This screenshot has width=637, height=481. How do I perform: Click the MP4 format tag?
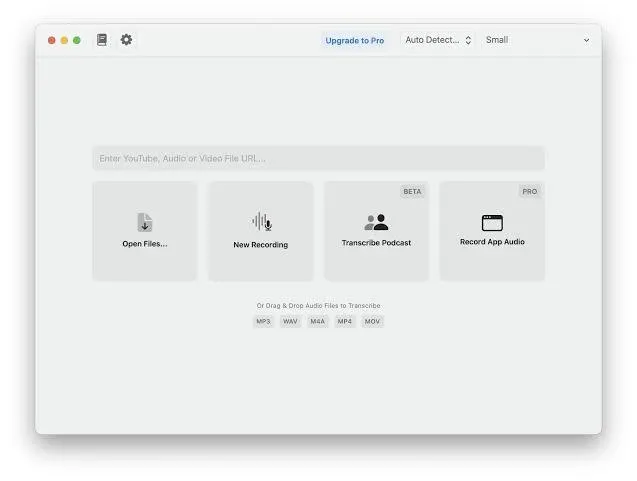(x=344, y=321)
